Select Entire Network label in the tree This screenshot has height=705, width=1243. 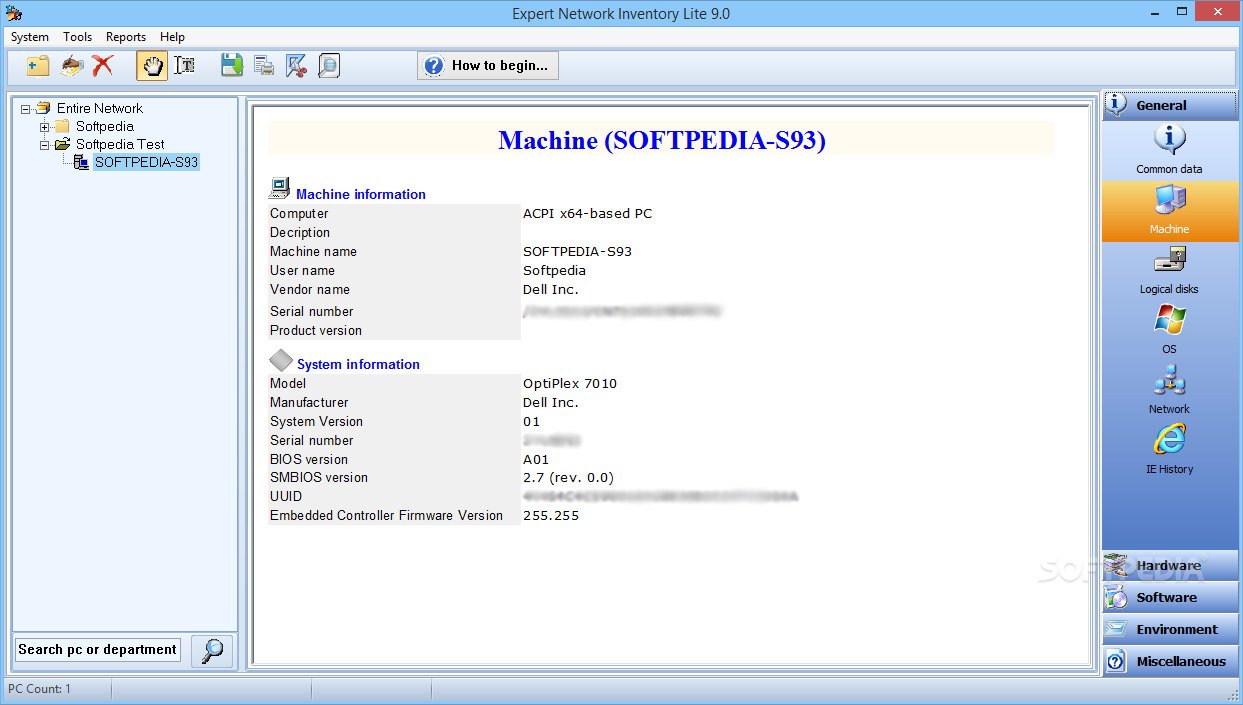(100, 108)
